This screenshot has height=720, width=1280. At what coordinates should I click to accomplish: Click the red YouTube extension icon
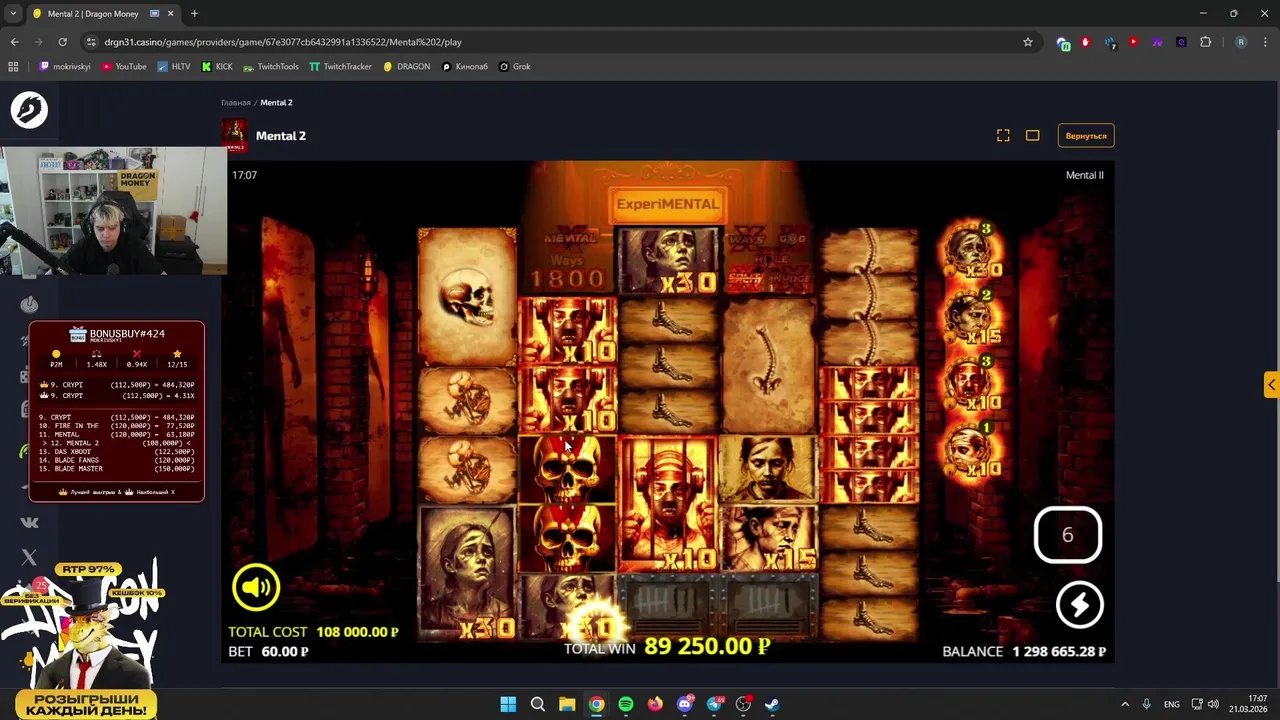click(1133, 42)
